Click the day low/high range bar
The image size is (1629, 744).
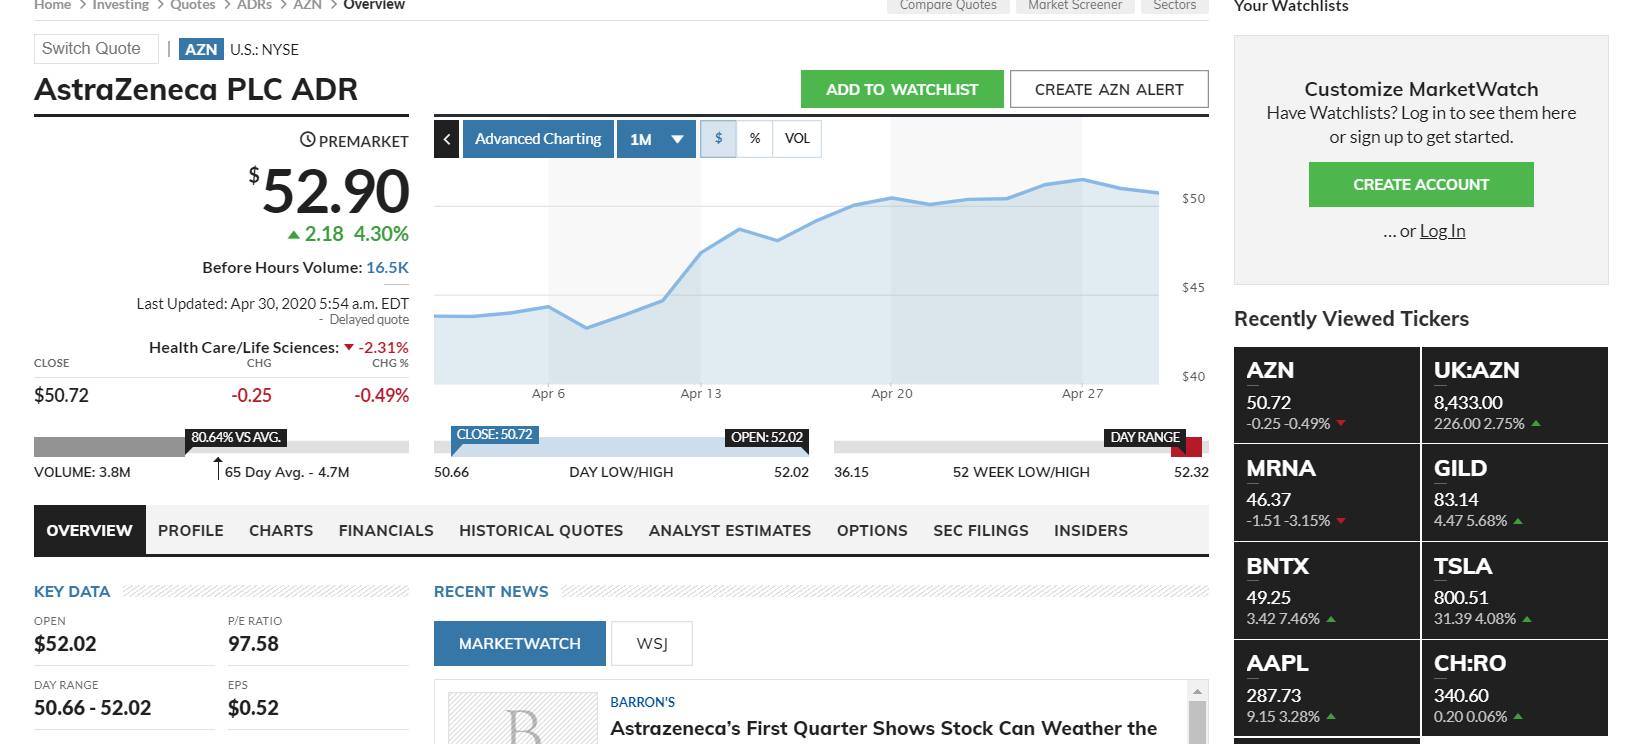pos(621,448)
